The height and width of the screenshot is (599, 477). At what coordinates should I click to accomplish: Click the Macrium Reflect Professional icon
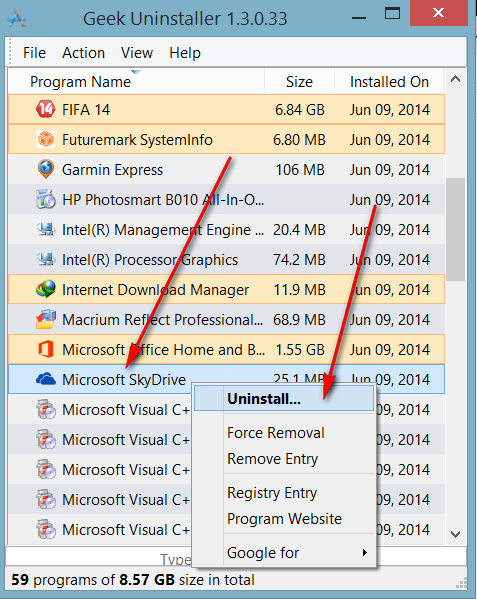coord(45,319)
